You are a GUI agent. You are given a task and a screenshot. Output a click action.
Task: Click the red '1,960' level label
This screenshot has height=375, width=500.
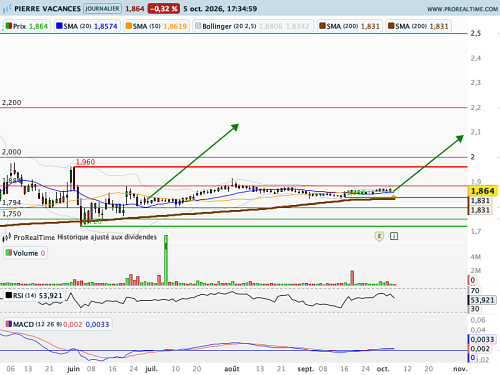(x=85, y=162)
